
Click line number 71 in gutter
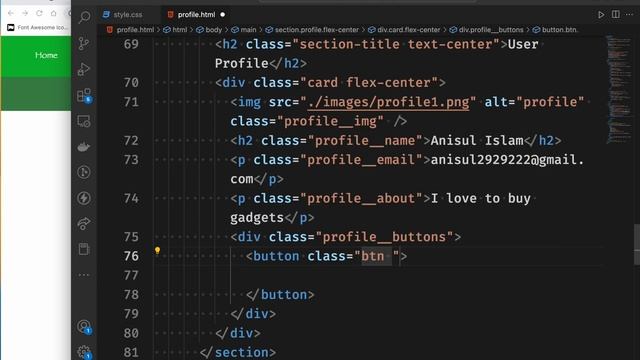[131, 102]
